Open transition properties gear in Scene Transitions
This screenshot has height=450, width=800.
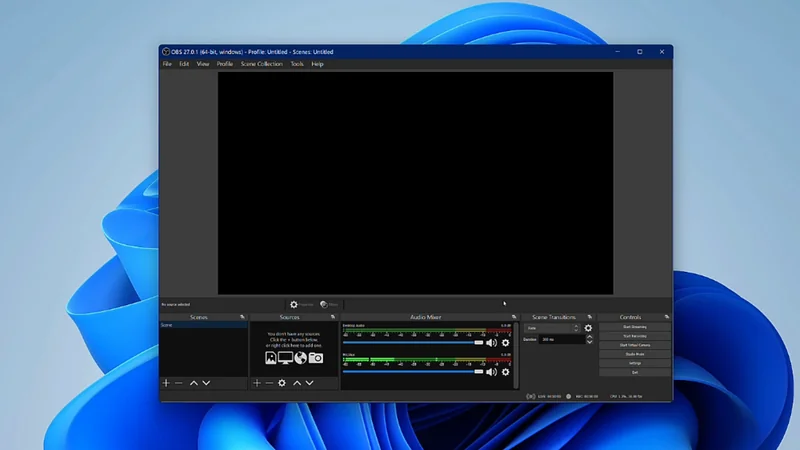coord(588,328)
